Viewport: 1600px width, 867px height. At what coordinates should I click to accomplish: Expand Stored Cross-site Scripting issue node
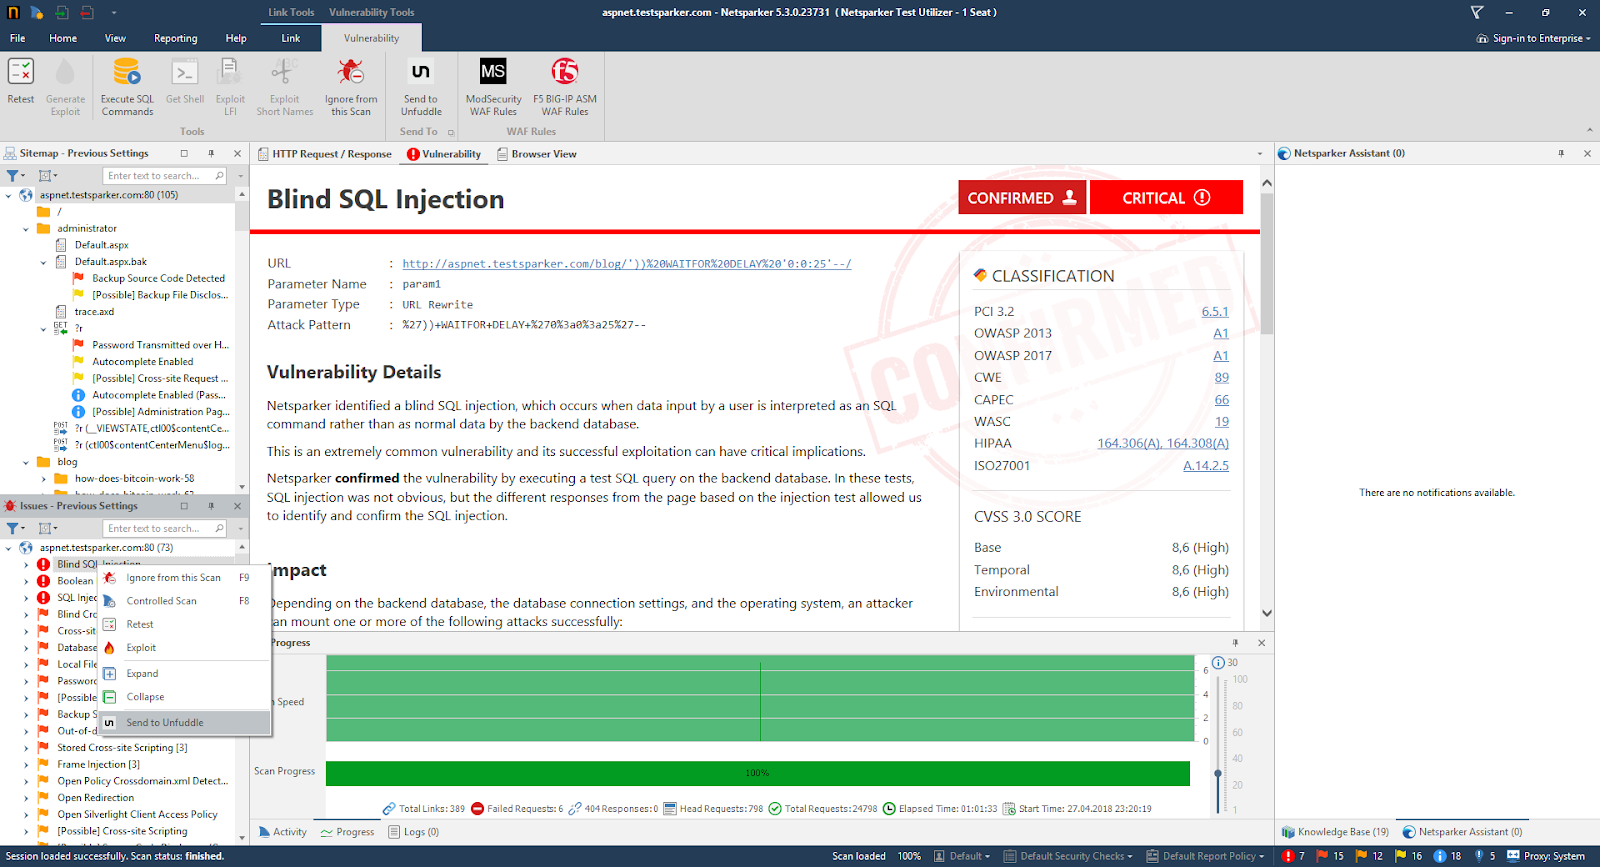[x=26, y=748]
